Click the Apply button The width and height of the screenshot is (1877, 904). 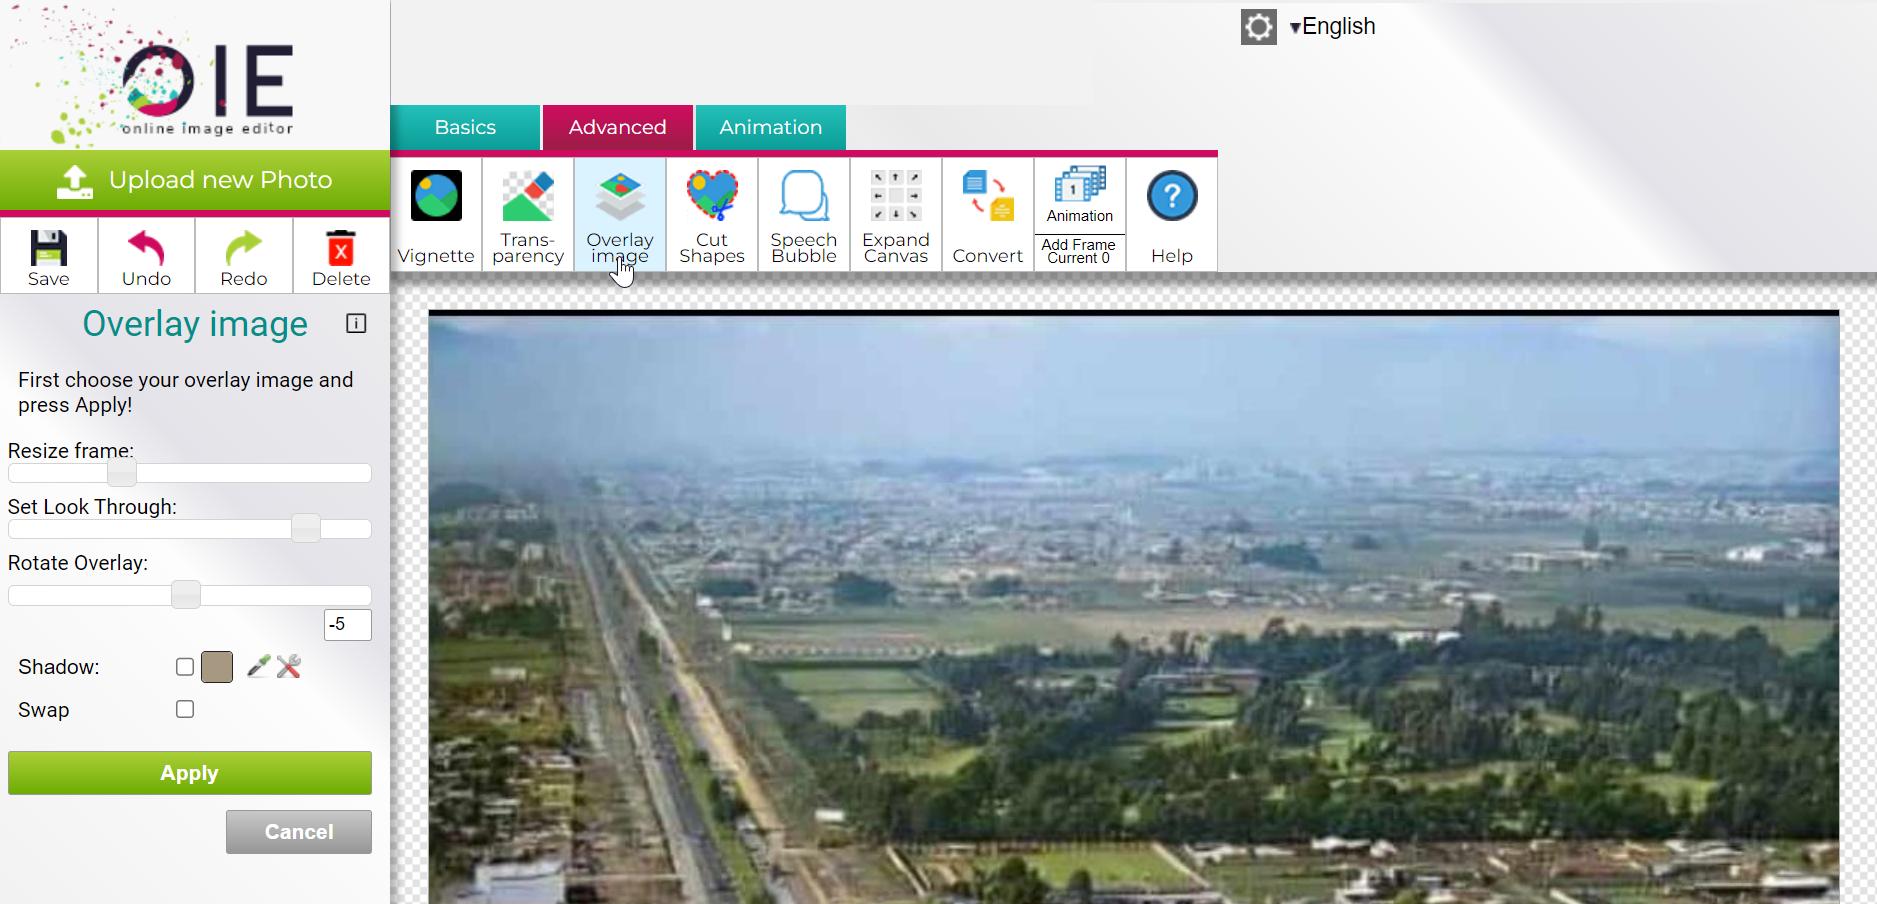tap(190, 773)
